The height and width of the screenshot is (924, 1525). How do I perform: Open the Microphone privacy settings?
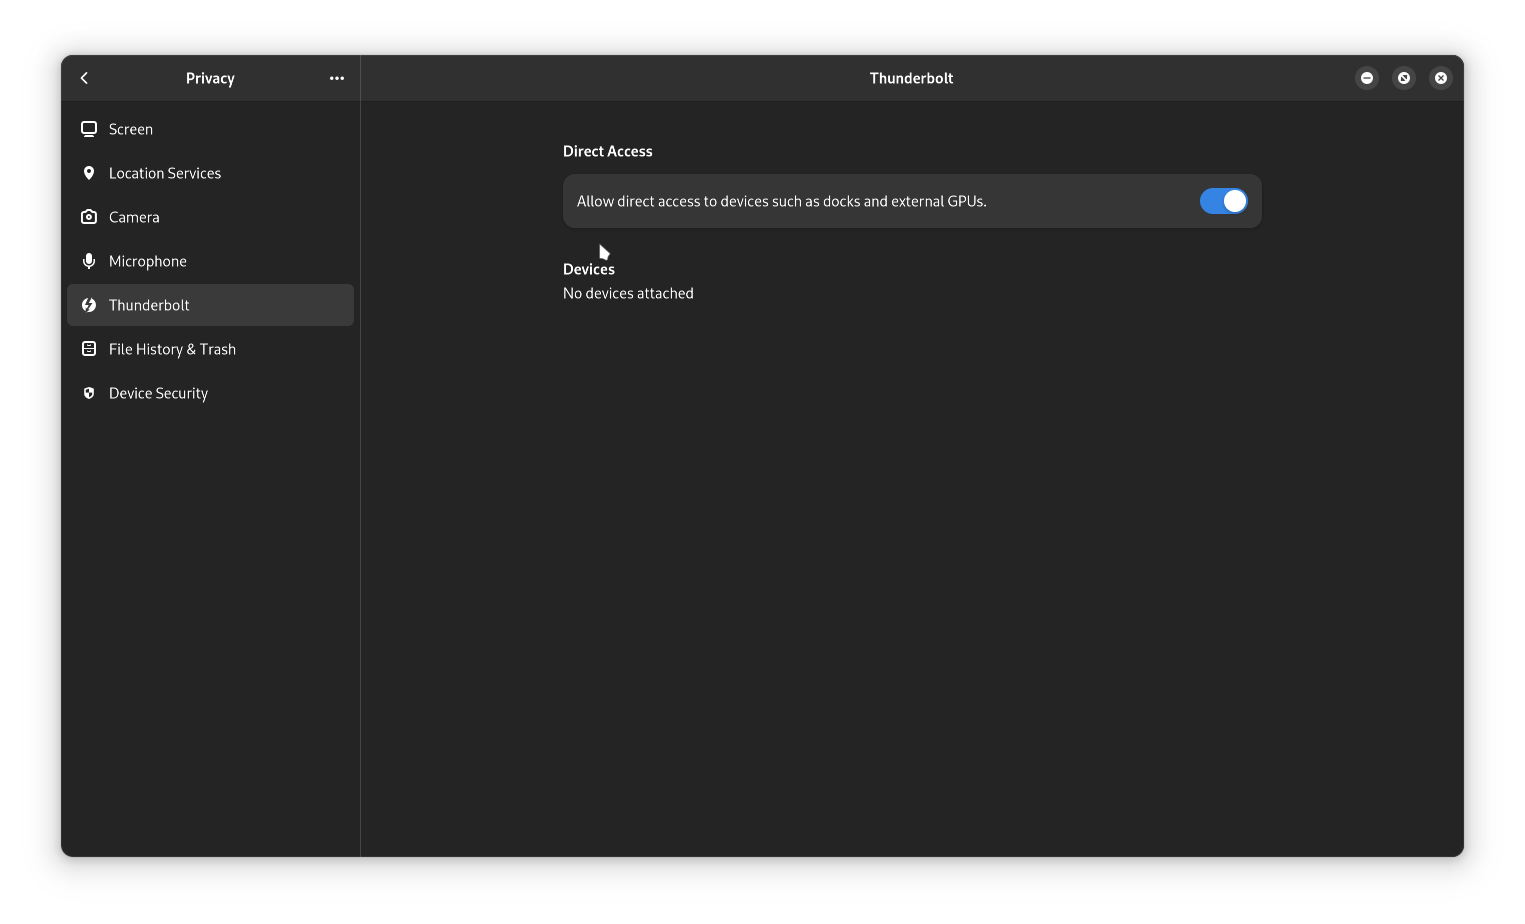coord(210,261)
